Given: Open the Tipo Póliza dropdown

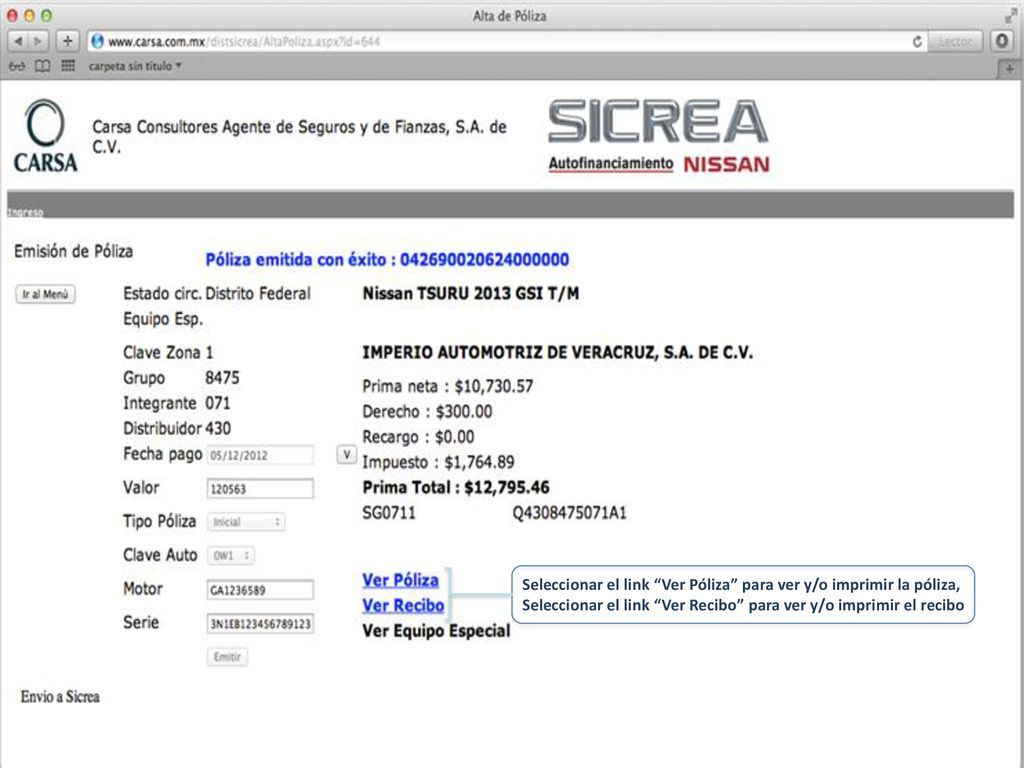Looking at the screenshot, I should [x=246, y=522].
